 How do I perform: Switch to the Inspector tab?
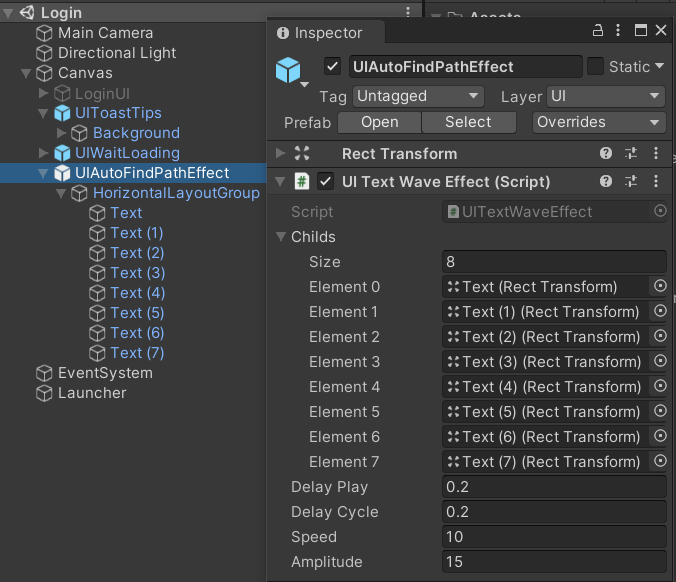pyautogui.click(x=320, y=33)
